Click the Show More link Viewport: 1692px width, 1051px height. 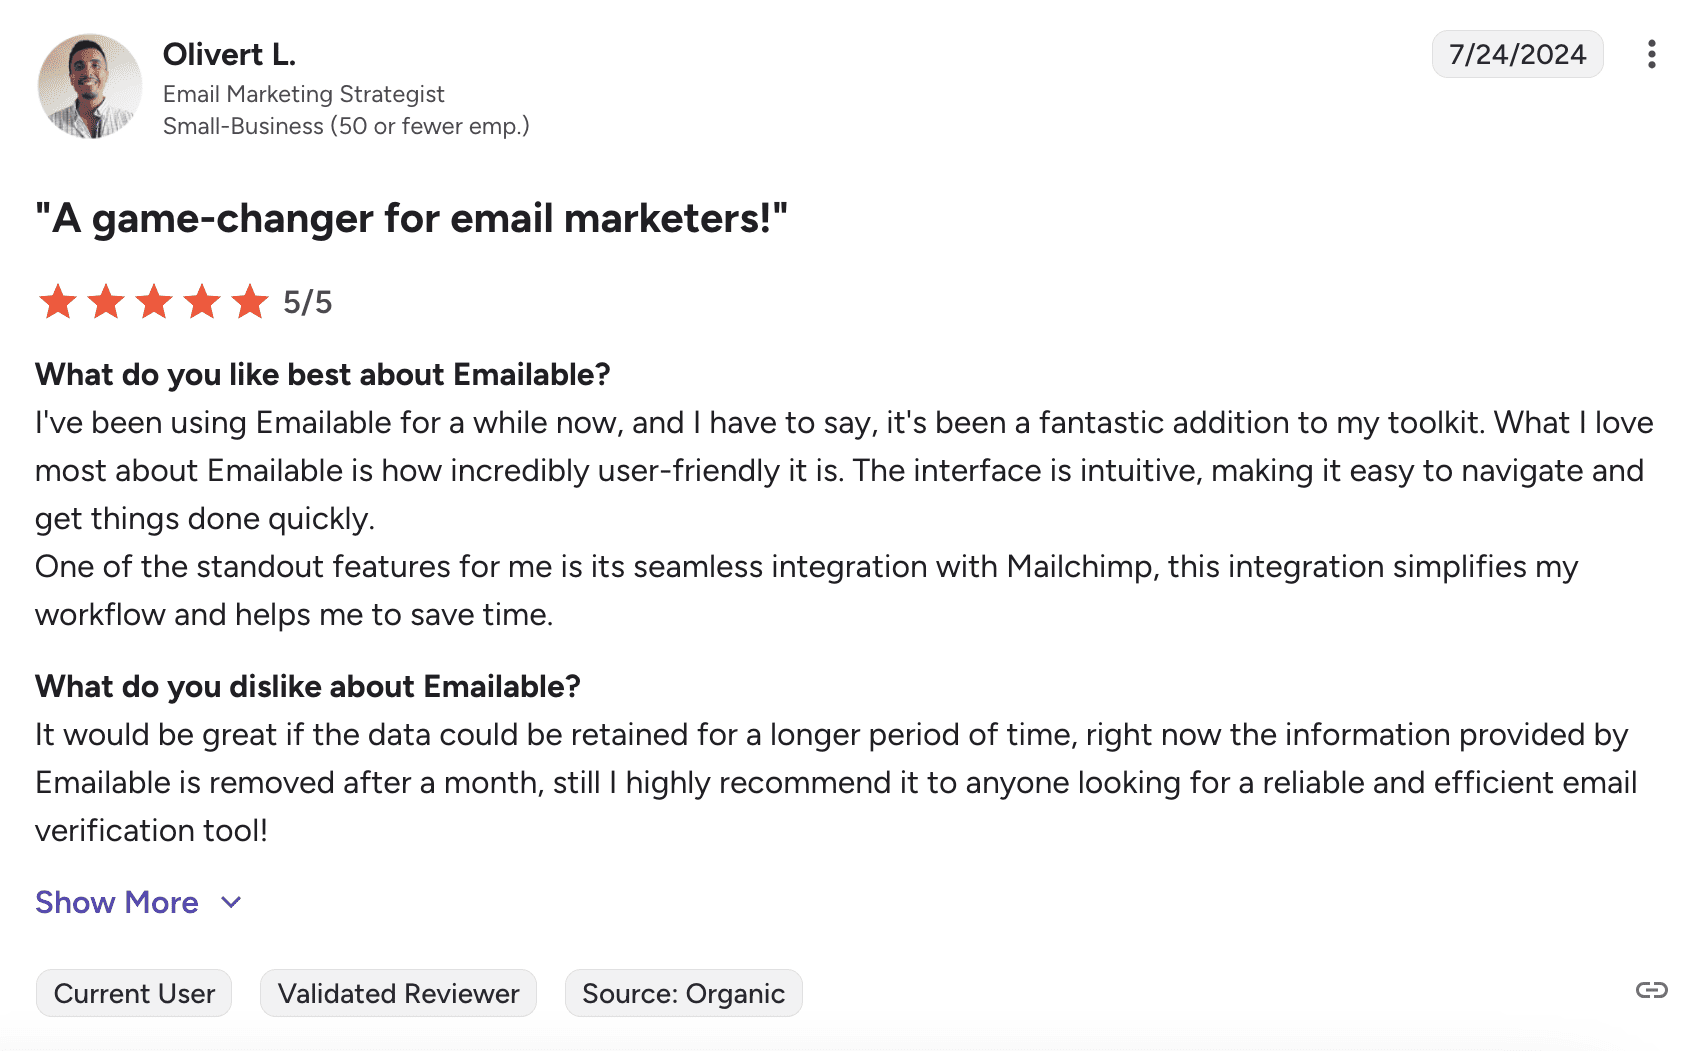pos(117,902)
